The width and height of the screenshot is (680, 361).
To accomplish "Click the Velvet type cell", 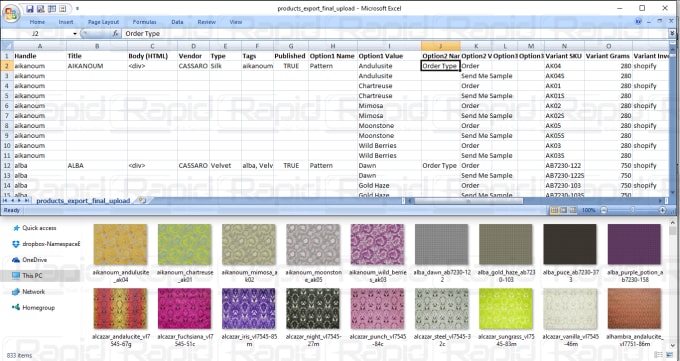I will click(x=225, y=166).
